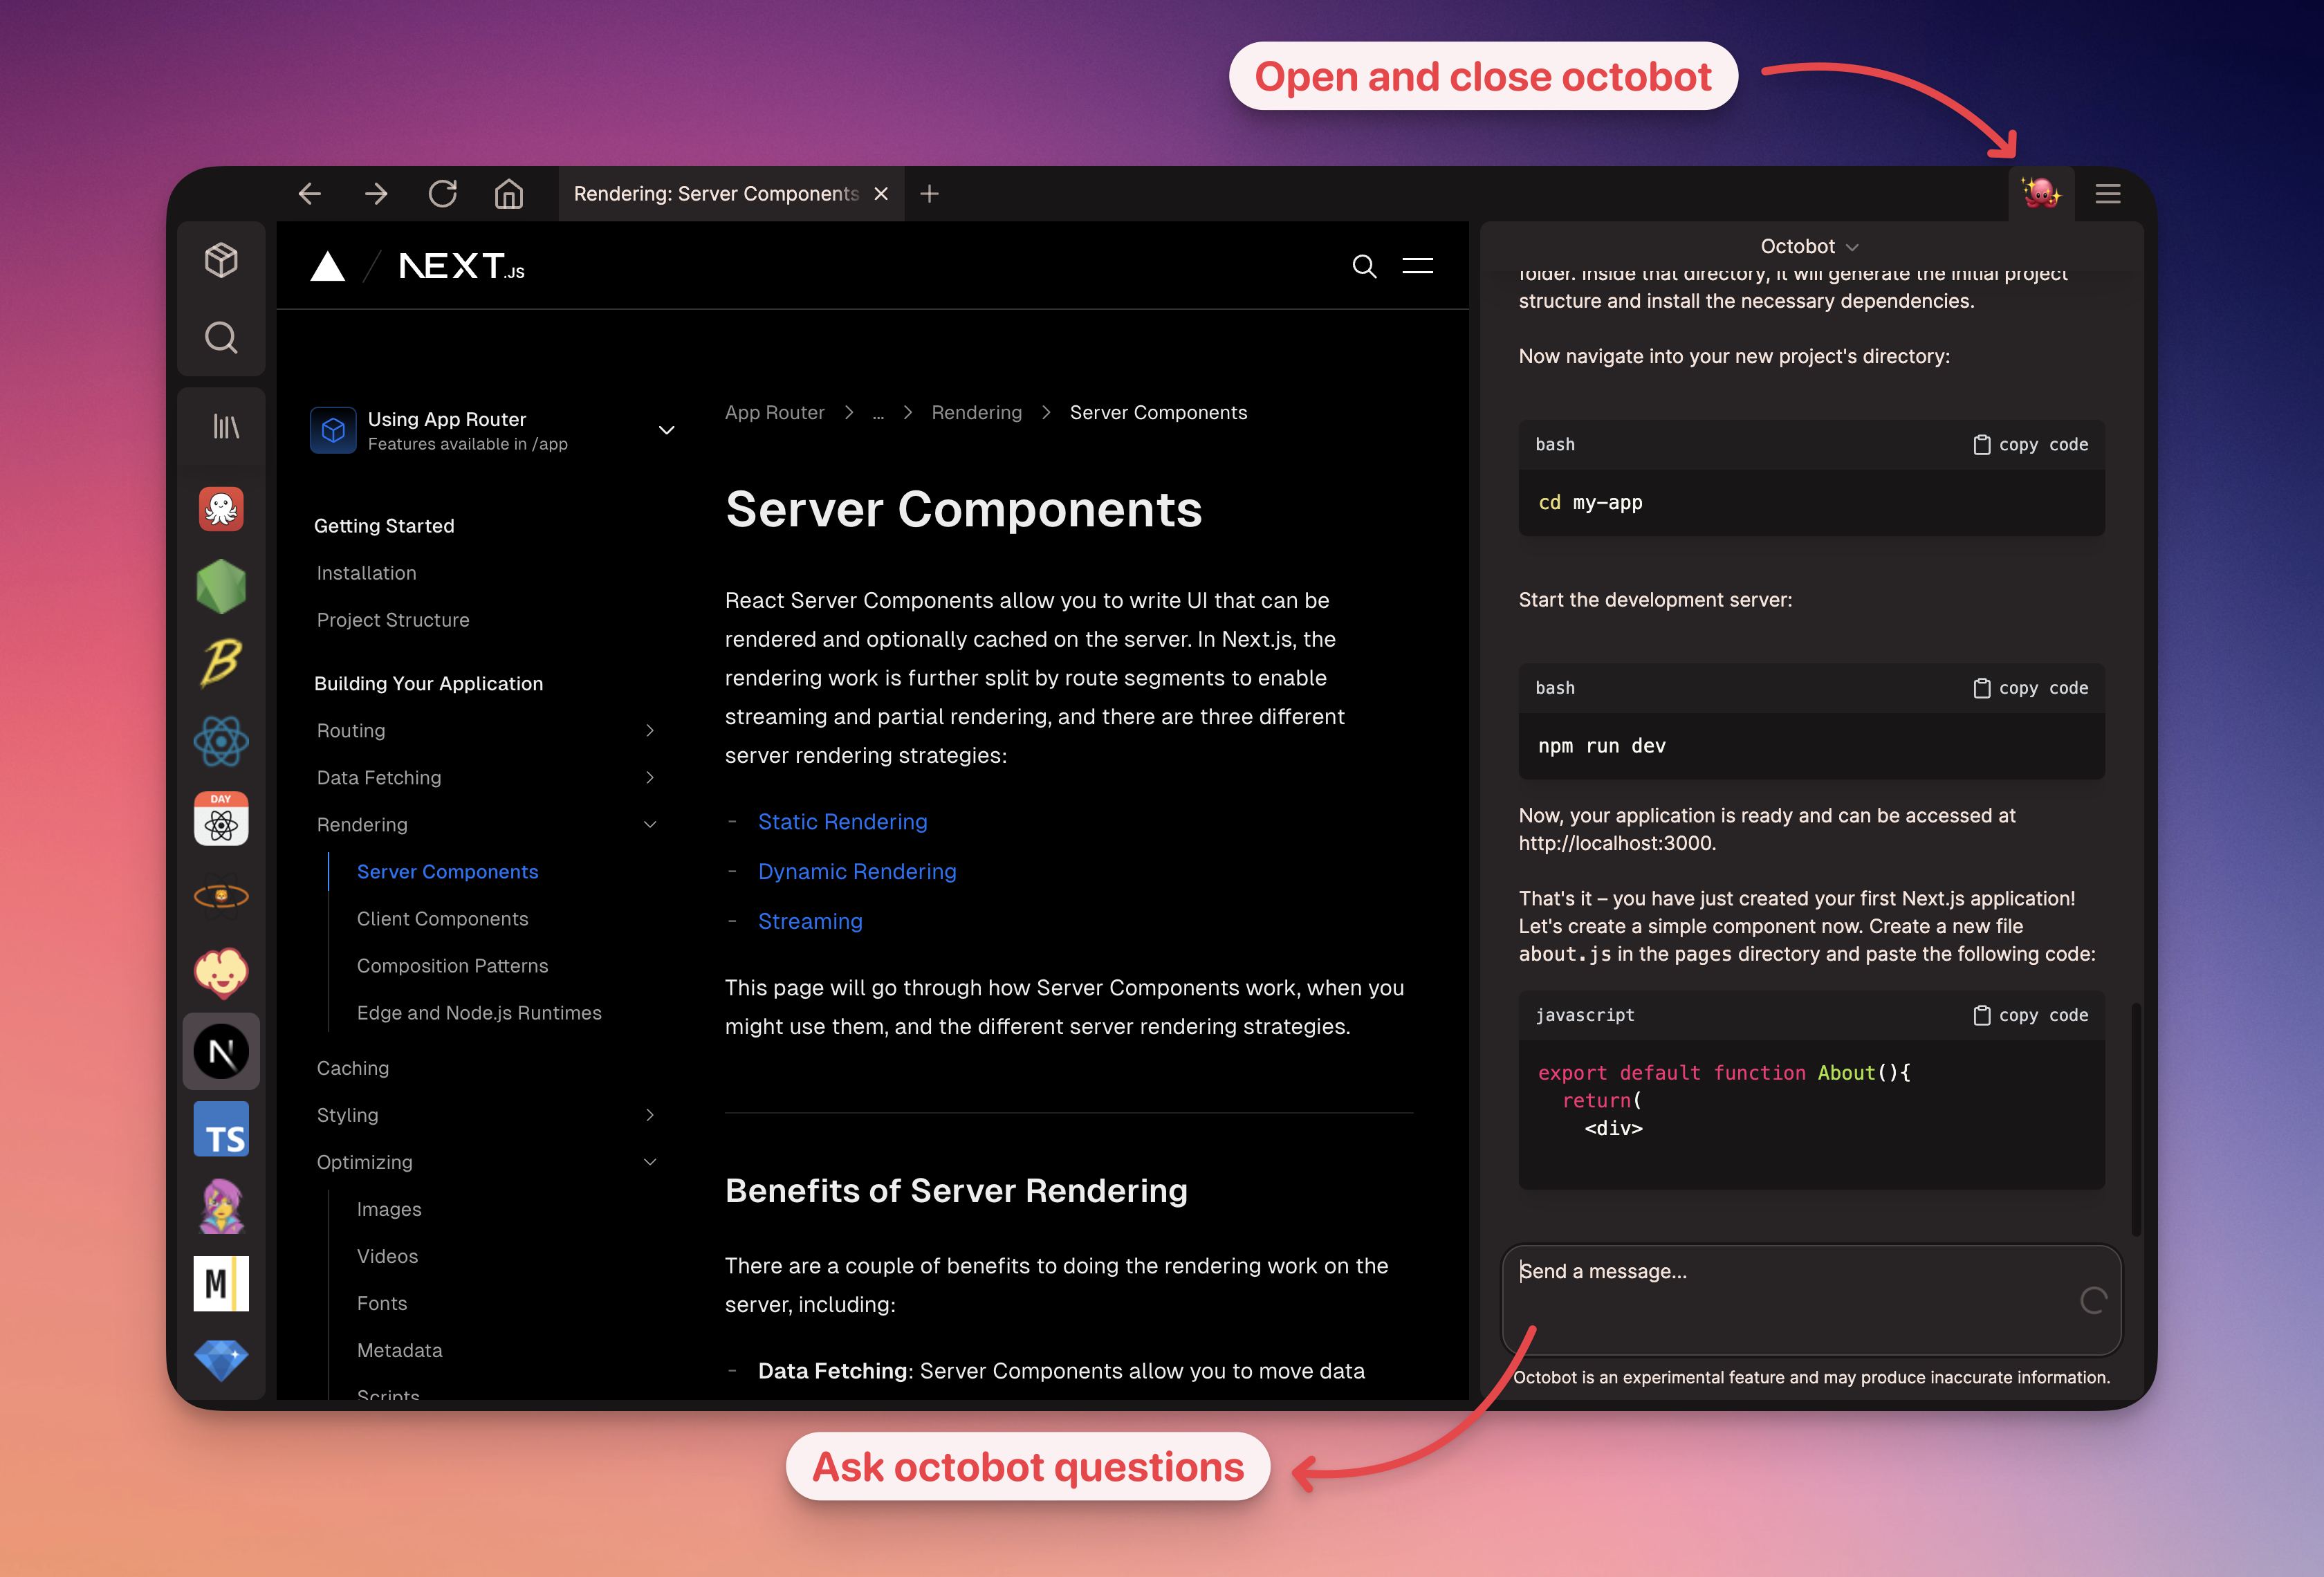
Task: Expand the Routing submenu
Action: click(x=650, y=730)
